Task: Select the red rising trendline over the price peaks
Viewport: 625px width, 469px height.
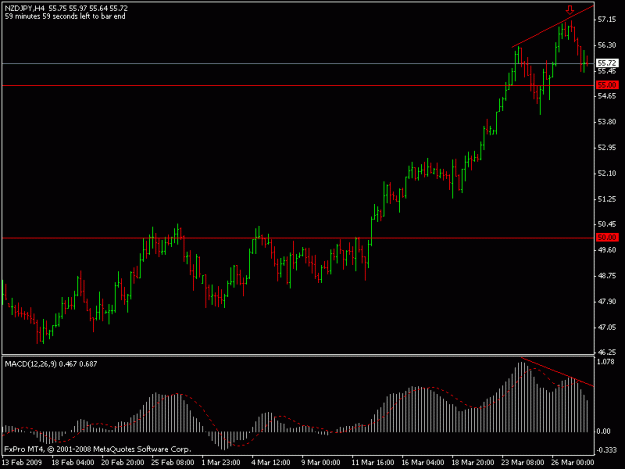Action: [553, 26]
